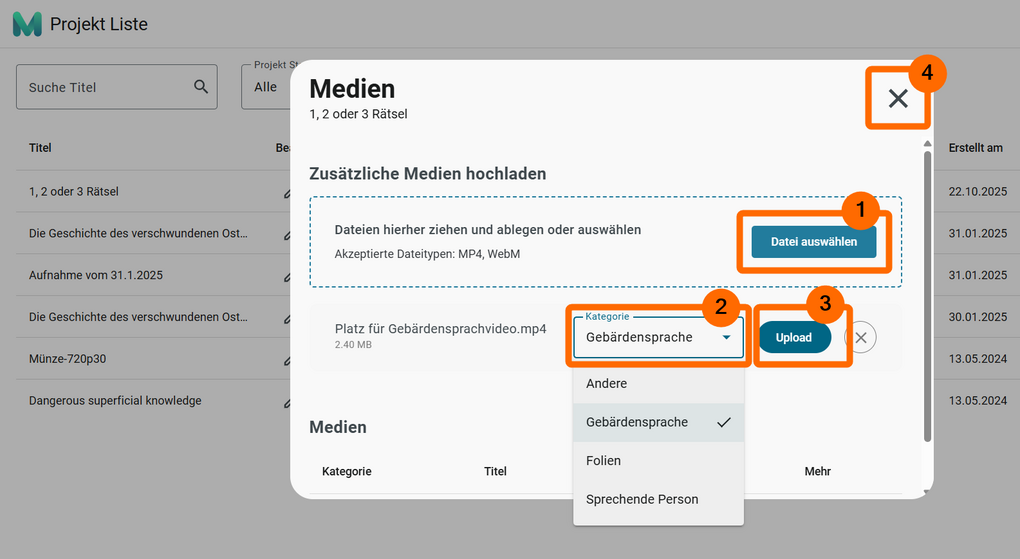
Task: Open the Münze-720p30 project row
Action: (x=68, y=359)
